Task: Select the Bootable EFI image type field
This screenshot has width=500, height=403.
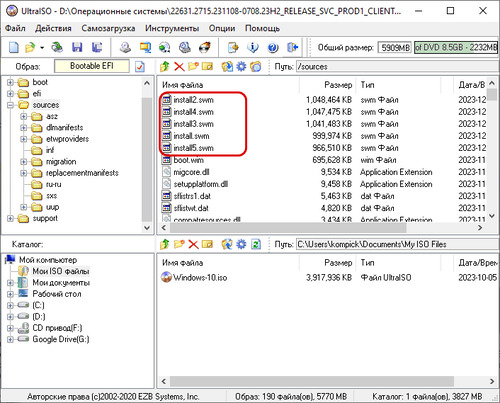Action: coord(92,66)
